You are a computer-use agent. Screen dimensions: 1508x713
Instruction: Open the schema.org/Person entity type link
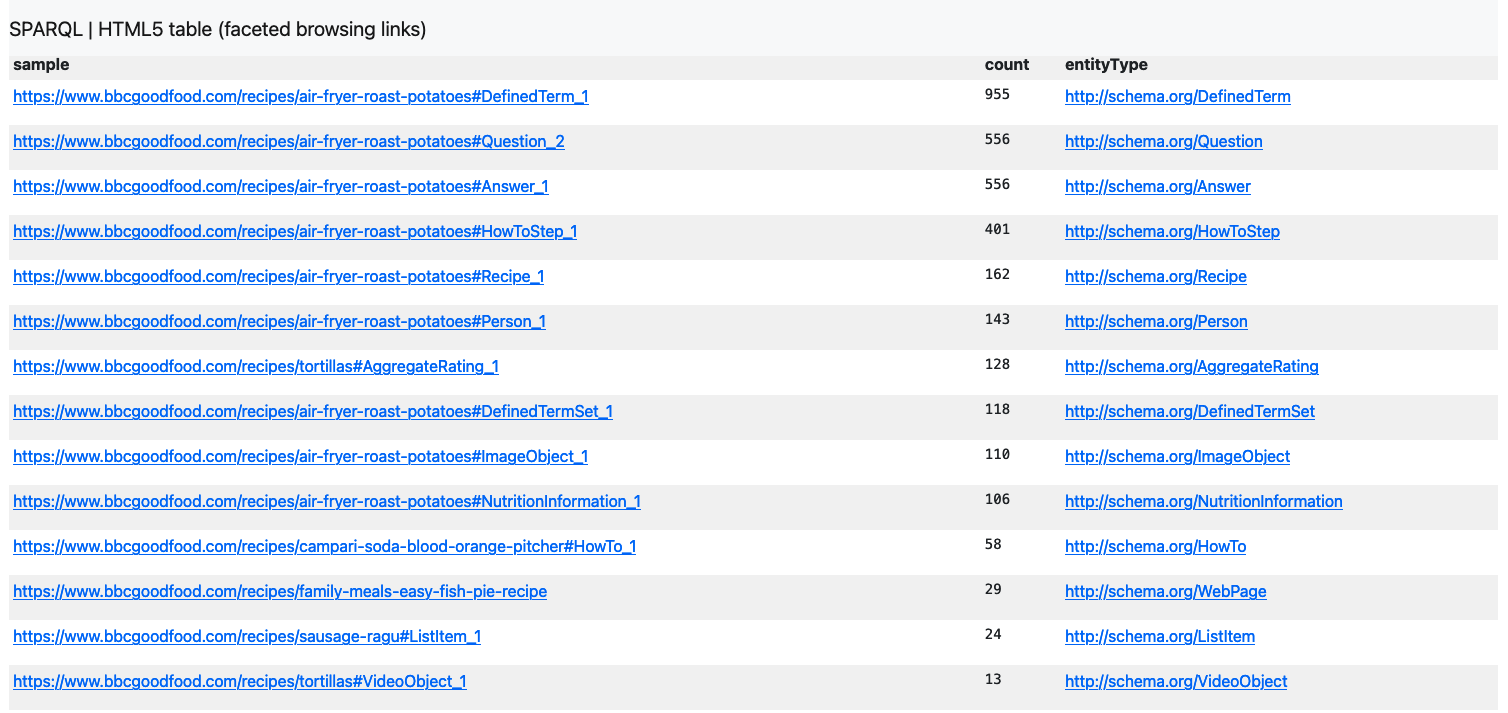(1156, 322)
